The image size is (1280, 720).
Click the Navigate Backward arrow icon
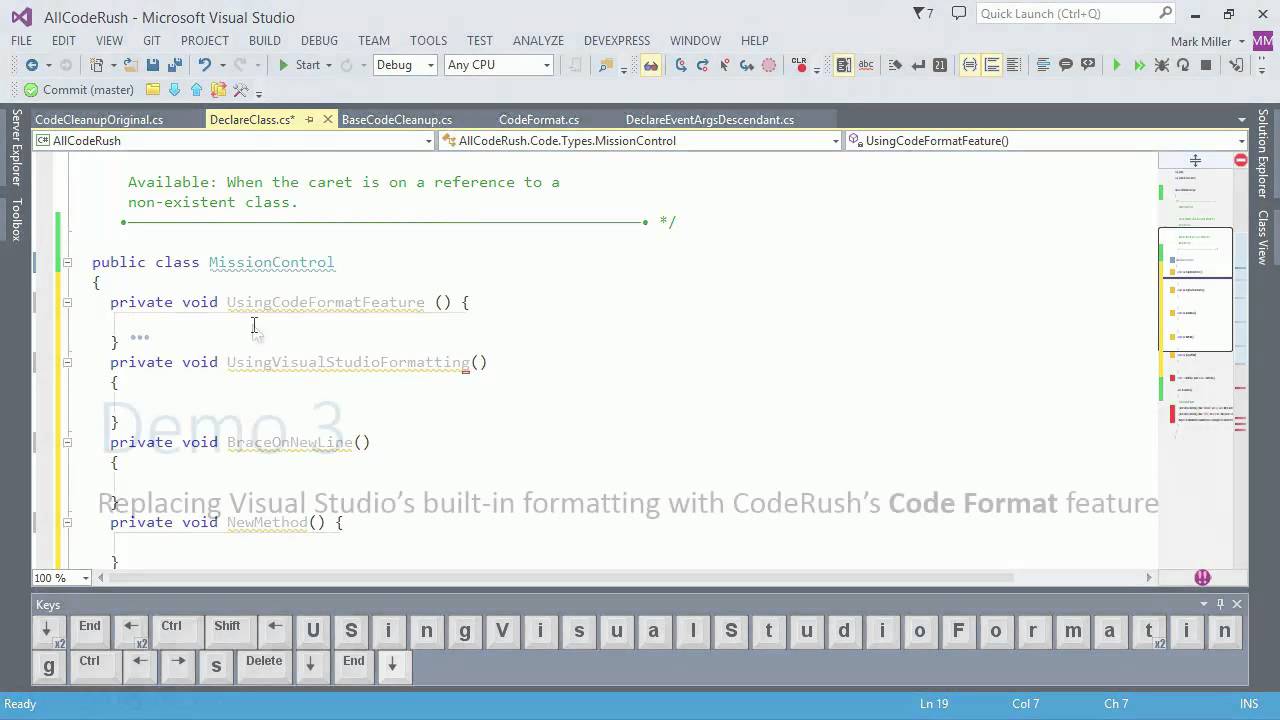(32, 65)
